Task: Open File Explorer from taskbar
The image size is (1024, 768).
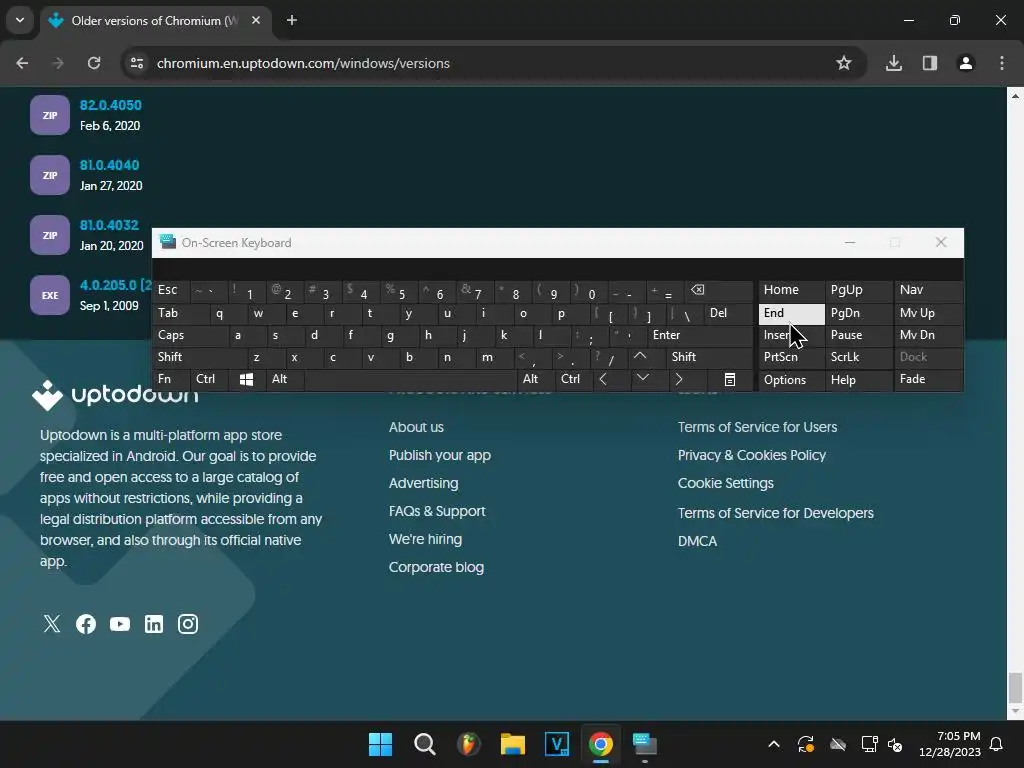Action: click(513, 744)
